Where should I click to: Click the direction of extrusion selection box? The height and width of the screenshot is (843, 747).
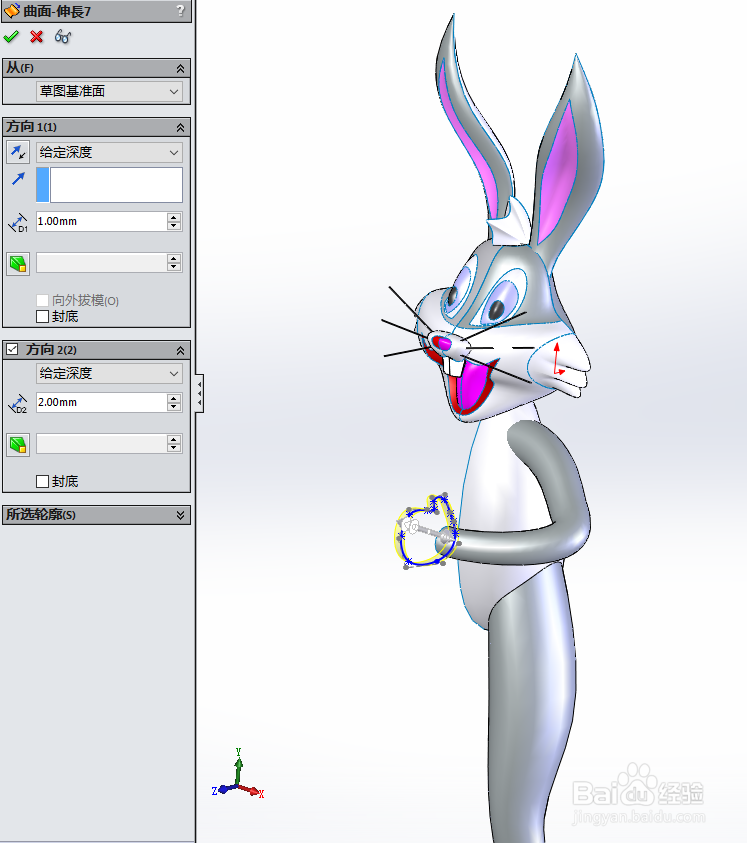(109, 184)
